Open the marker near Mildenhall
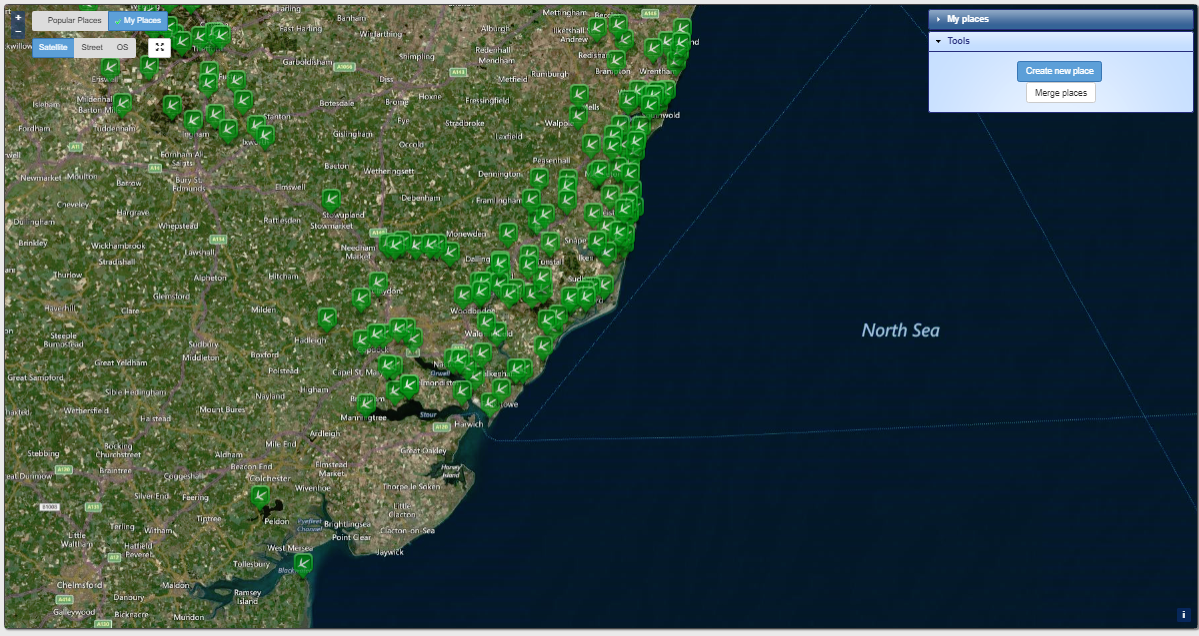Screen dimensions: 1199x636 (122, 103)
